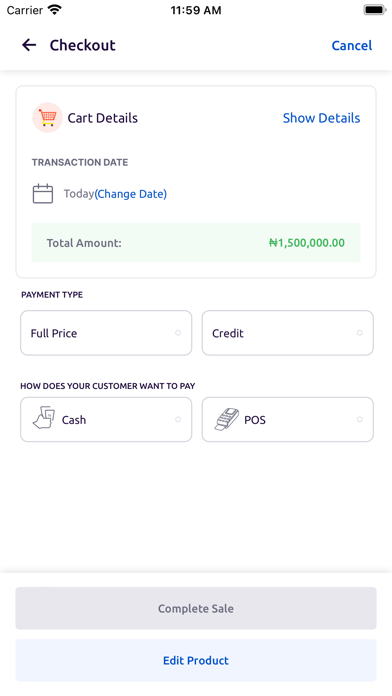Choose the Full Price payment option
392x696 pixels.
106,333
